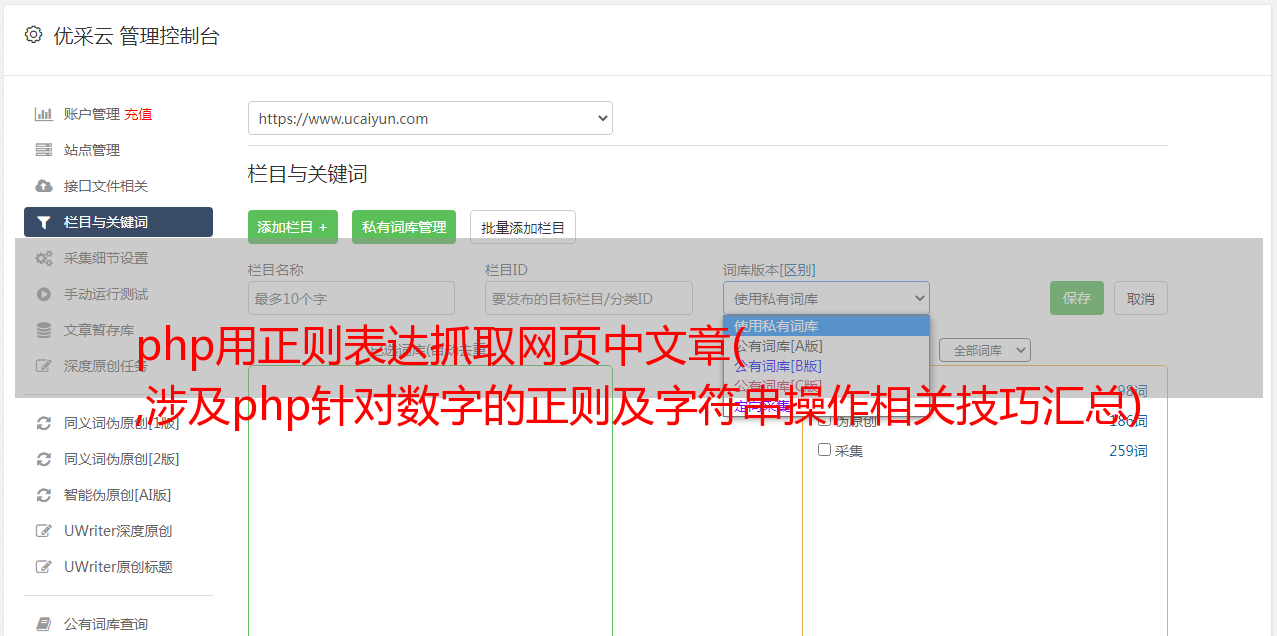Open the 全部词库 filter dropdown
Screen dimensions: 1277x636
tap(985, 350)
